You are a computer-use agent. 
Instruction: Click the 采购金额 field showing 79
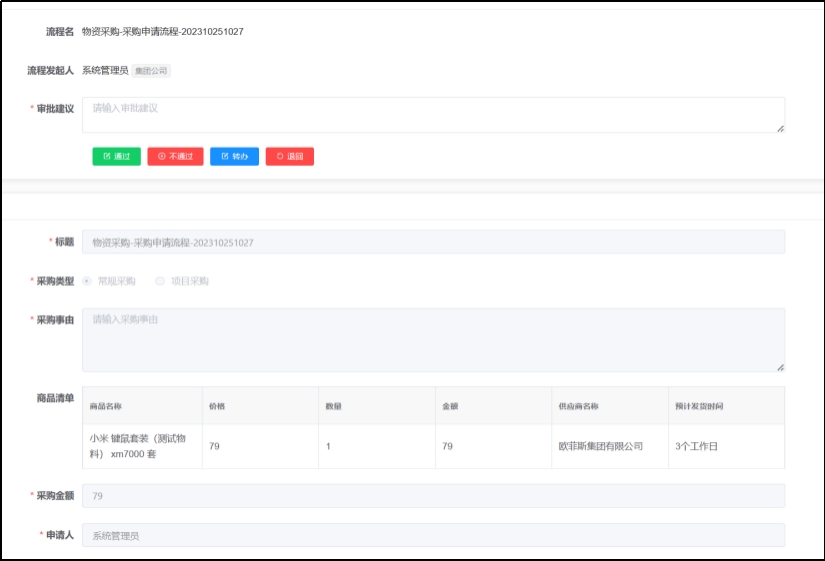(432, 496)
